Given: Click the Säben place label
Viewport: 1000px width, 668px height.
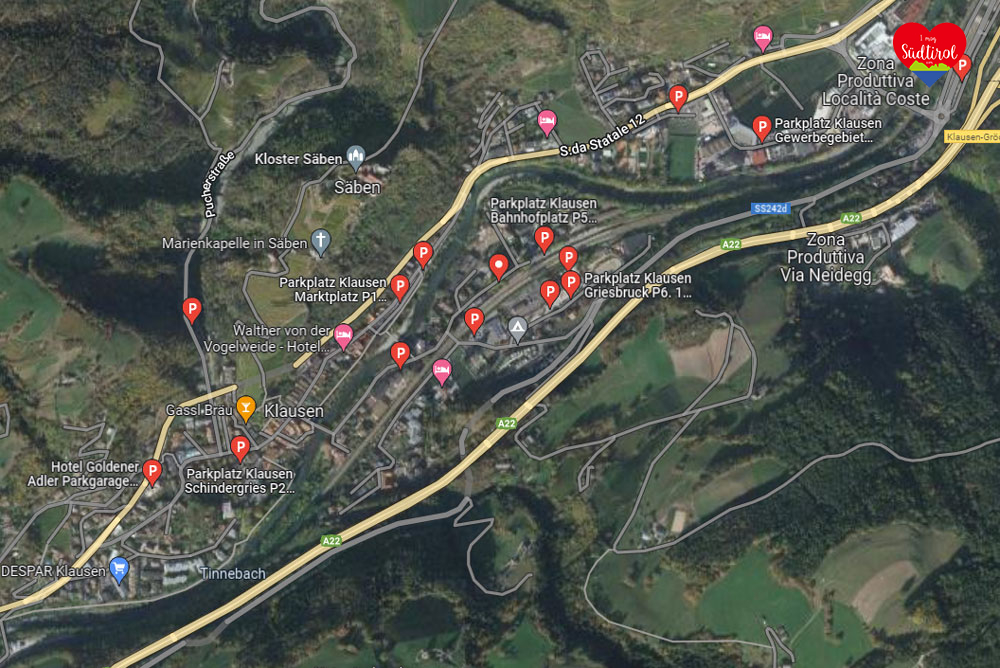Looking at the screenshot, I should point(357,188).
